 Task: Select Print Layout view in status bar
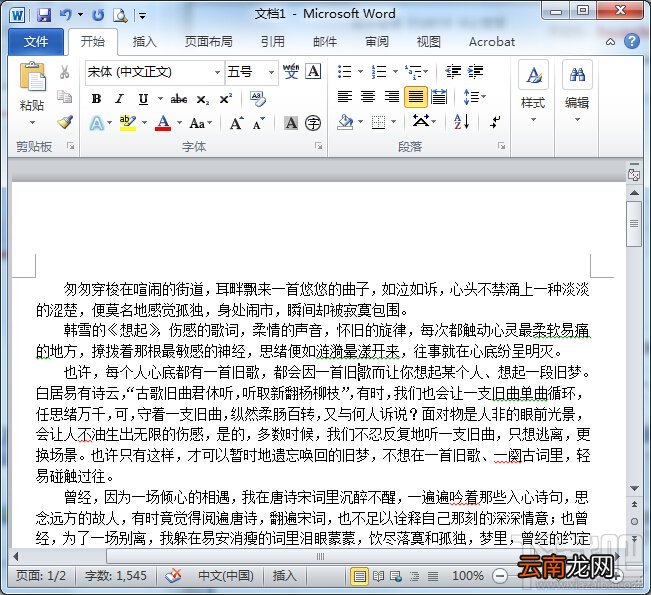point(360,576)
